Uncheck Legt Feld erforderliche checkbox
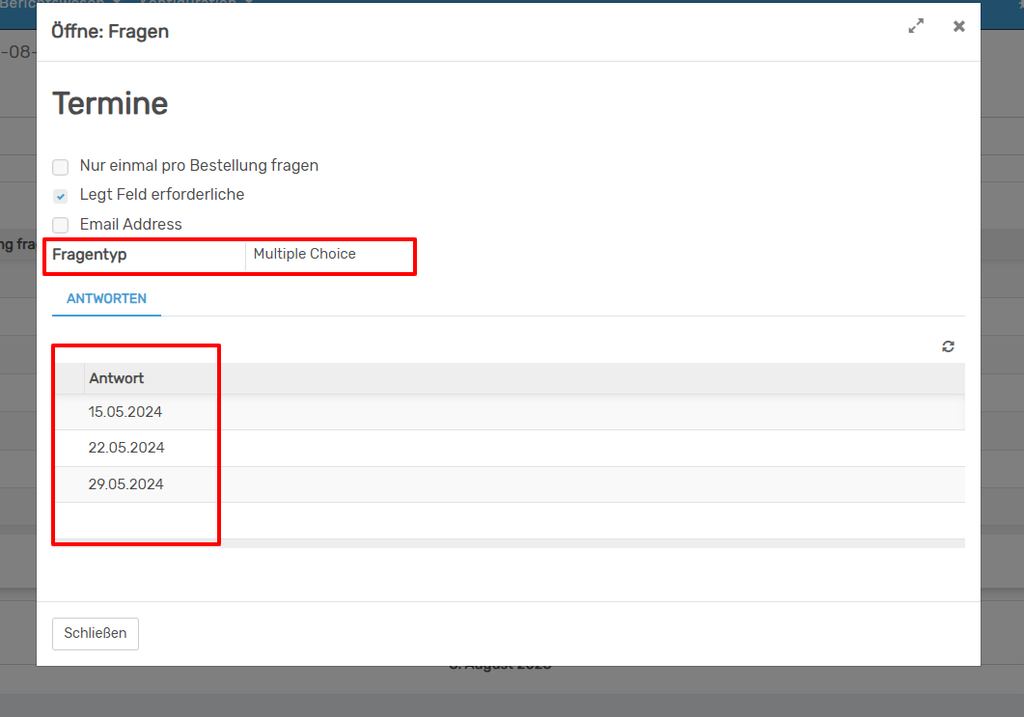The width and height of the screenshot is (1024, 717). (x=61, y=196)
